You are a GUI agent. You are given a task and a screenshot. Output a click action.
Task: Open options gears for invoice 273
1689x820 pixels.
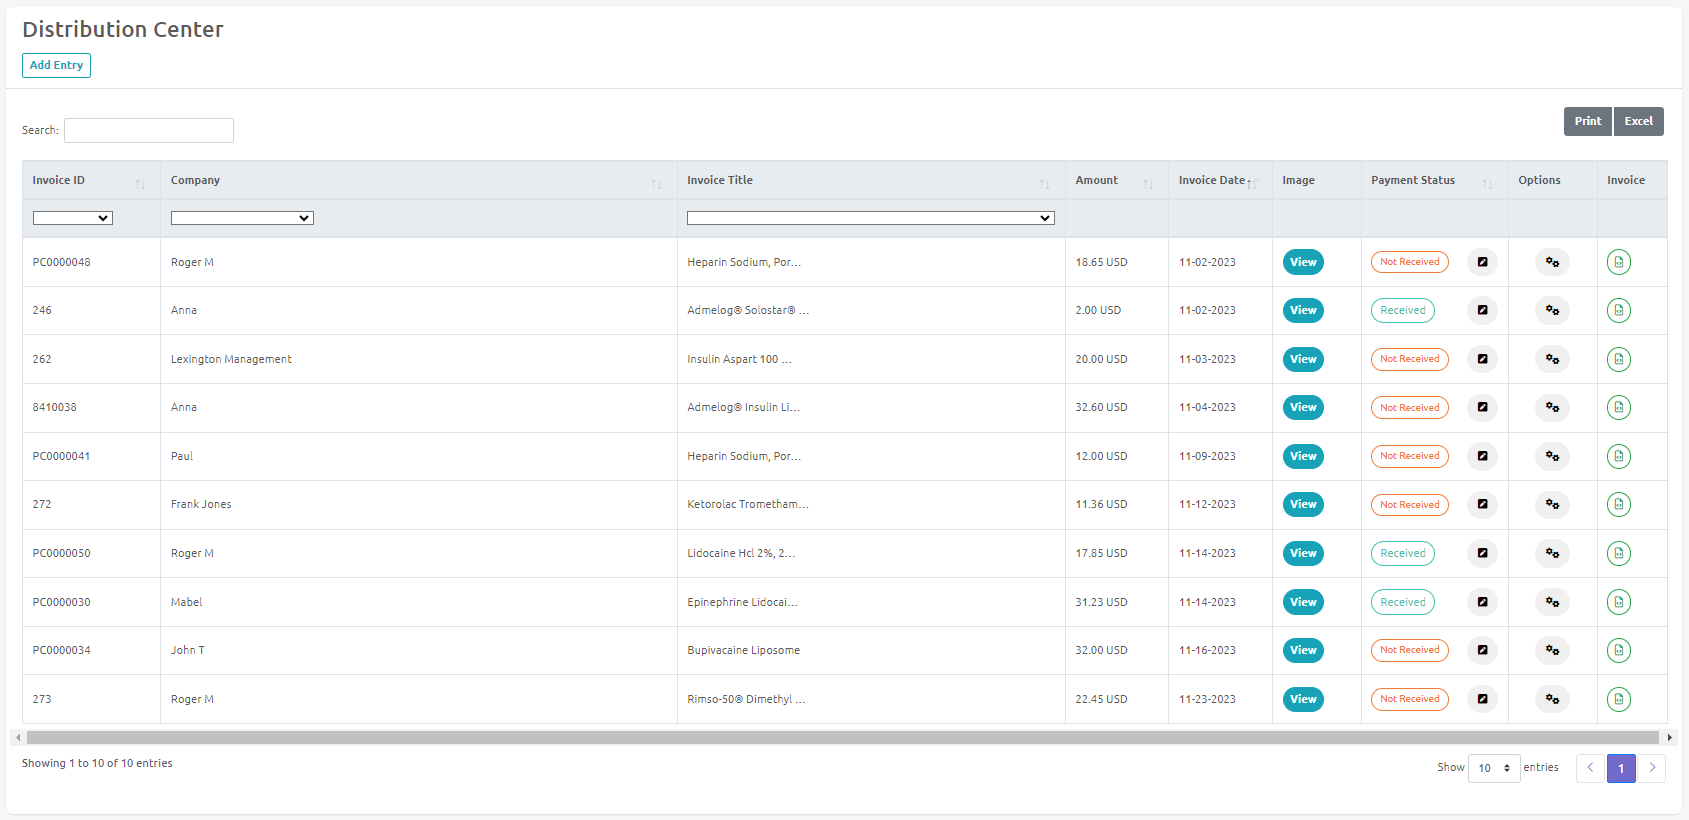1552,699
